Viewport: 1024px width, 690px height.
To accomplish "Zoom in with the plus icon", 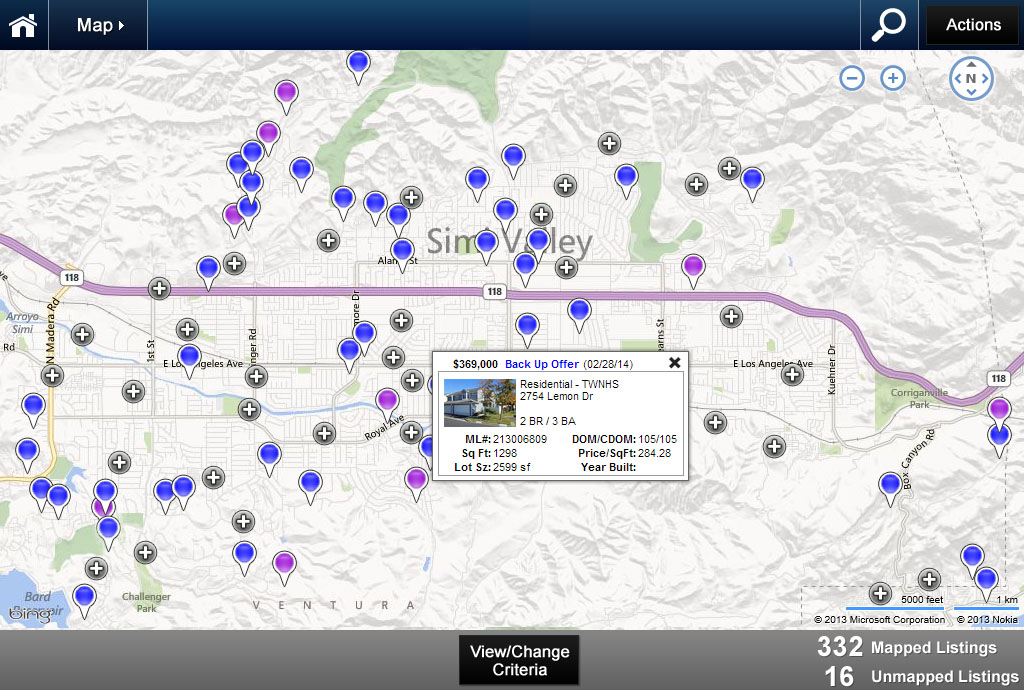I will [x=893, y=78].
